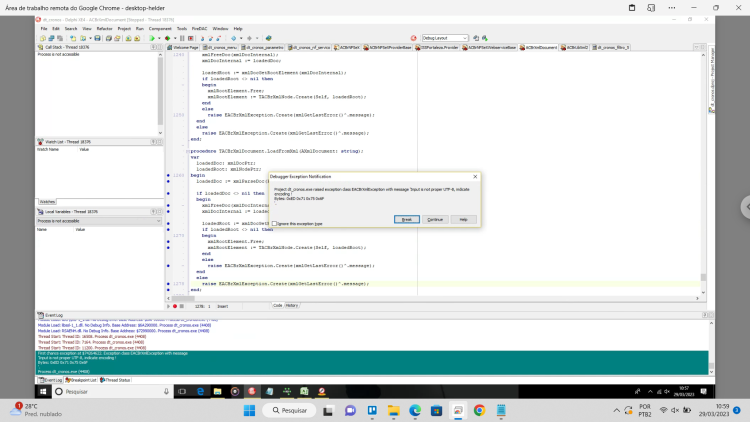Open the File Explorer on host taskbar
Viewport: 750px width, 422px height.
tap(394, 411)
